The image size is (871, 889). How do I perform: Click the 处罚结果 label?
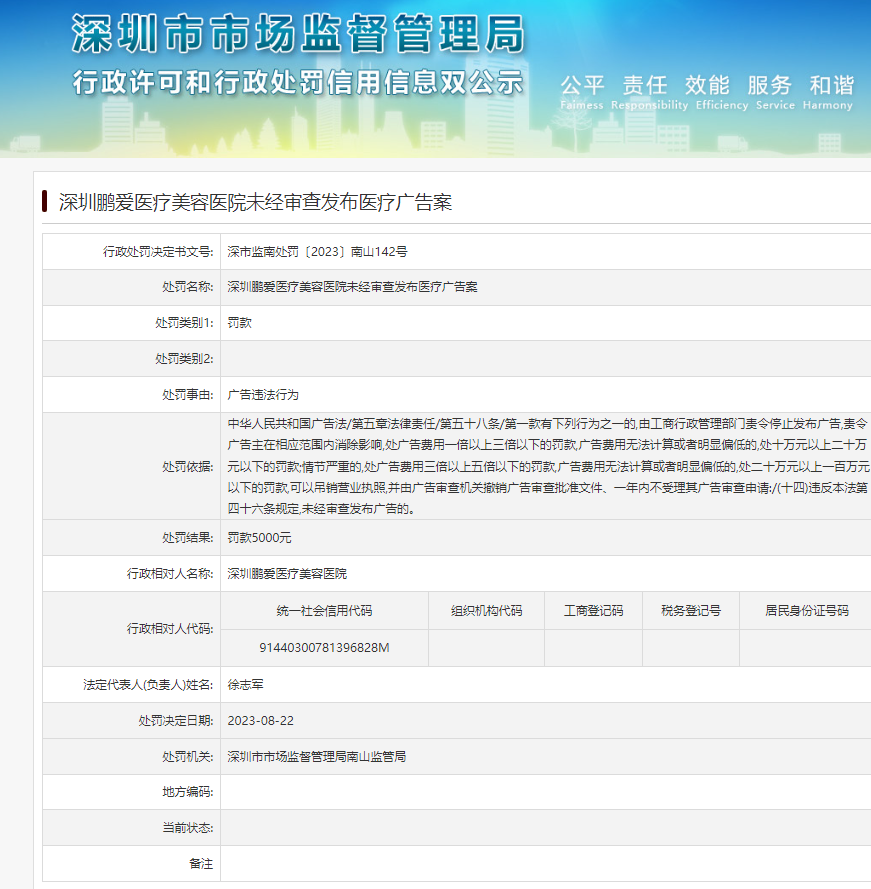(188, 537)
